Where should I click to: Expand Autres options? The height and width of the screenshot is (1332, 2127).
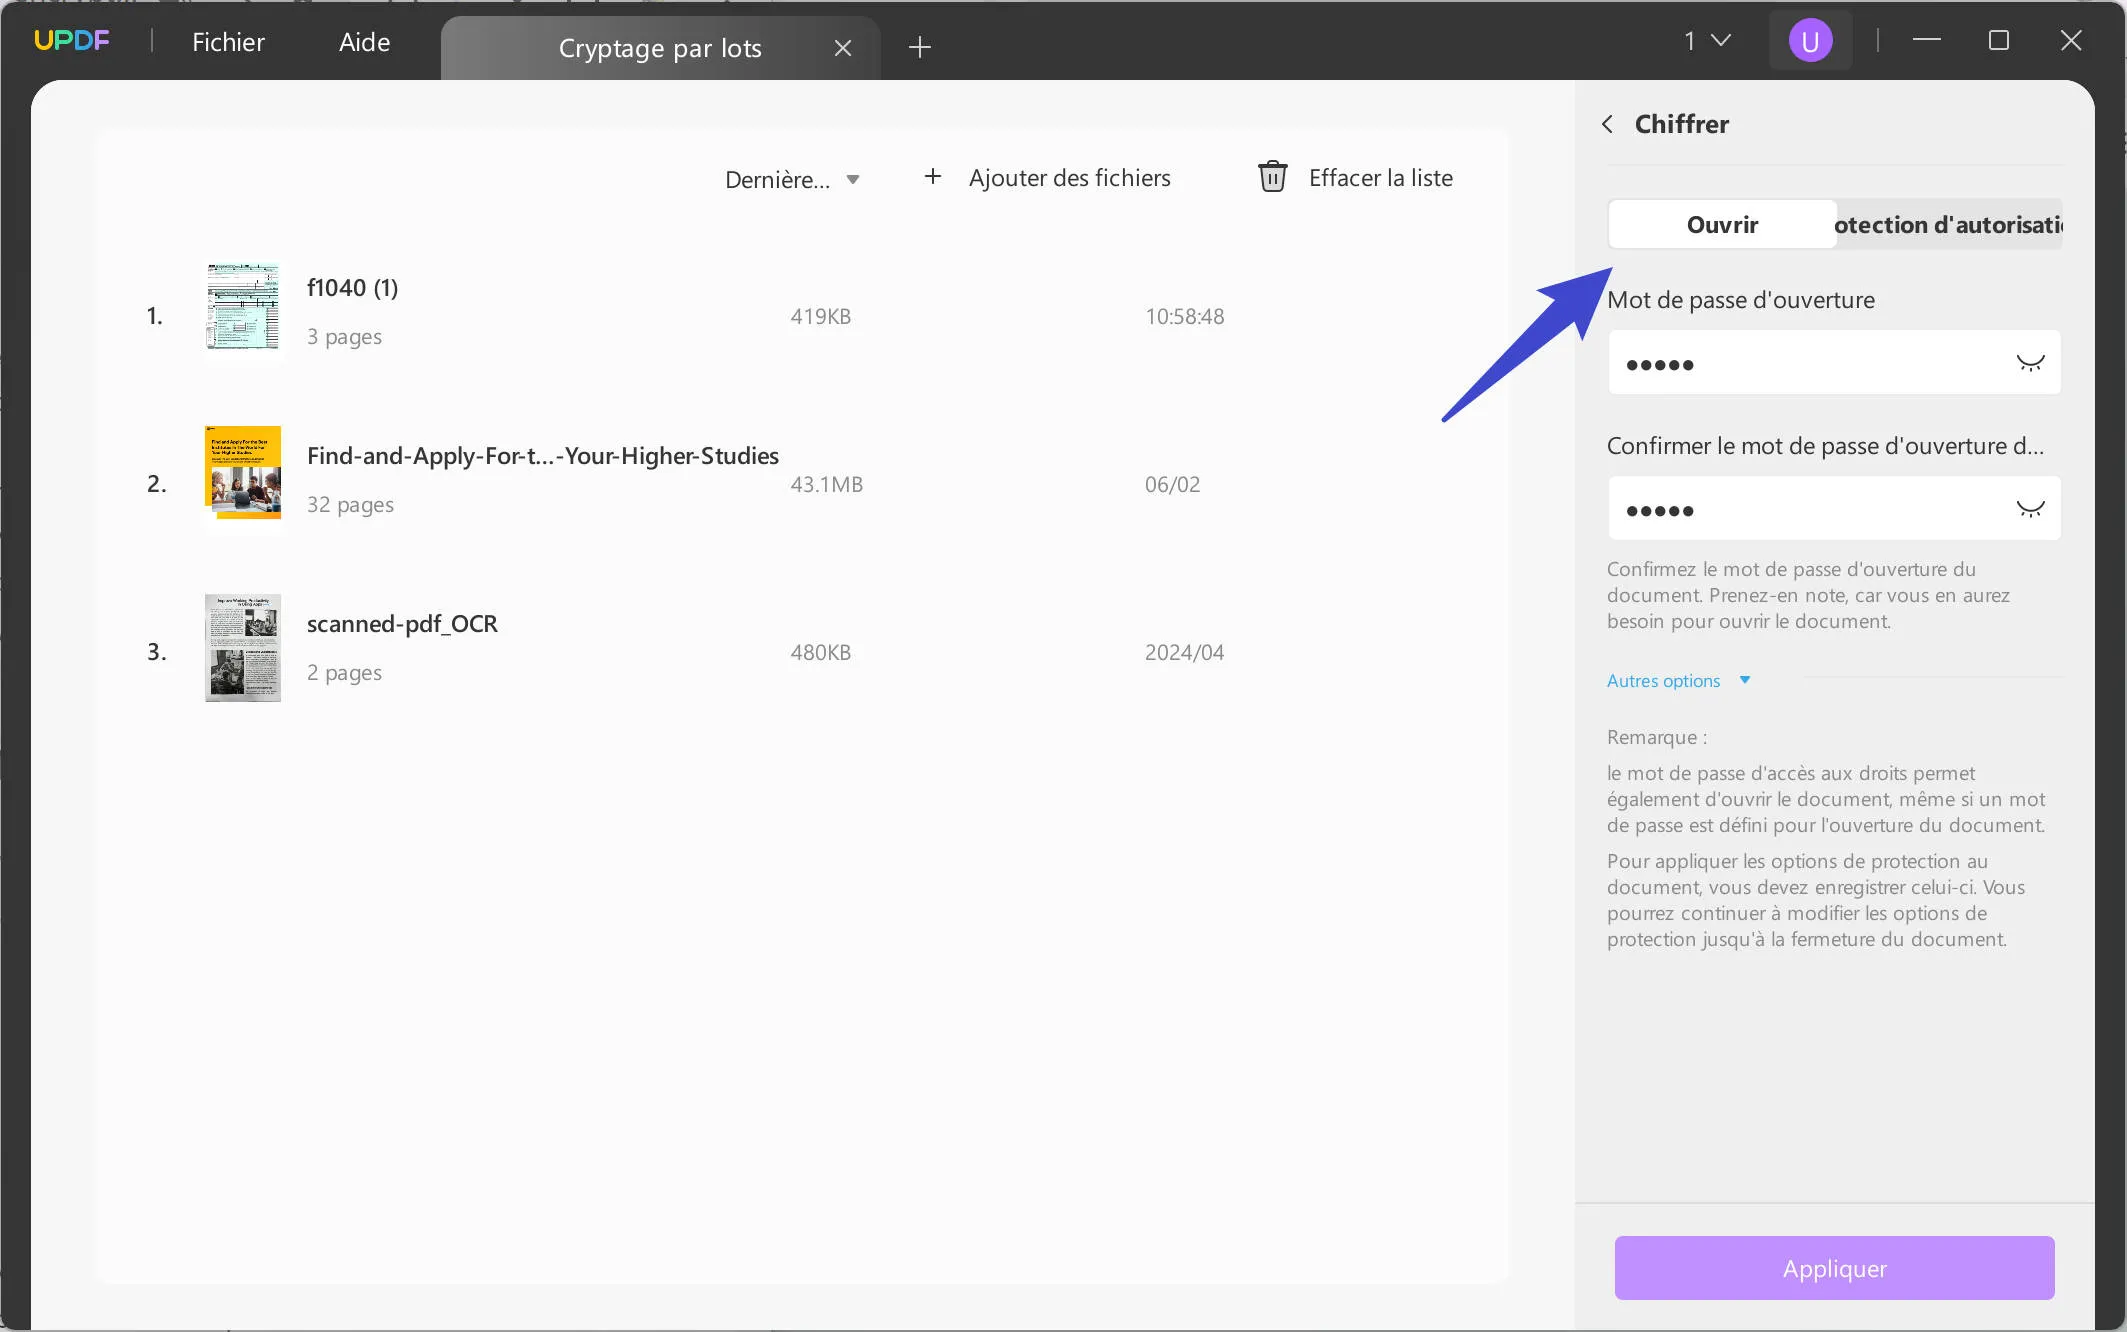point(1679,680)
